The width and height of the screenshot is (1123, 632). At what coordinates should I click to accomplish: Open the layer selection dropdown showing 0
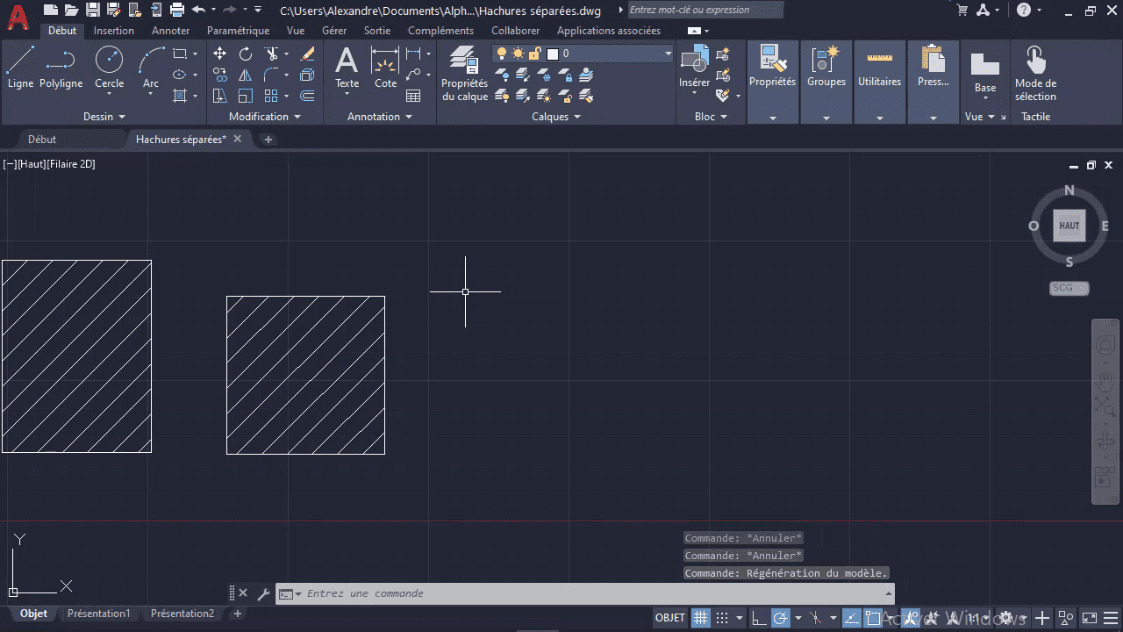pyautogui.click(x=666, y=52)
